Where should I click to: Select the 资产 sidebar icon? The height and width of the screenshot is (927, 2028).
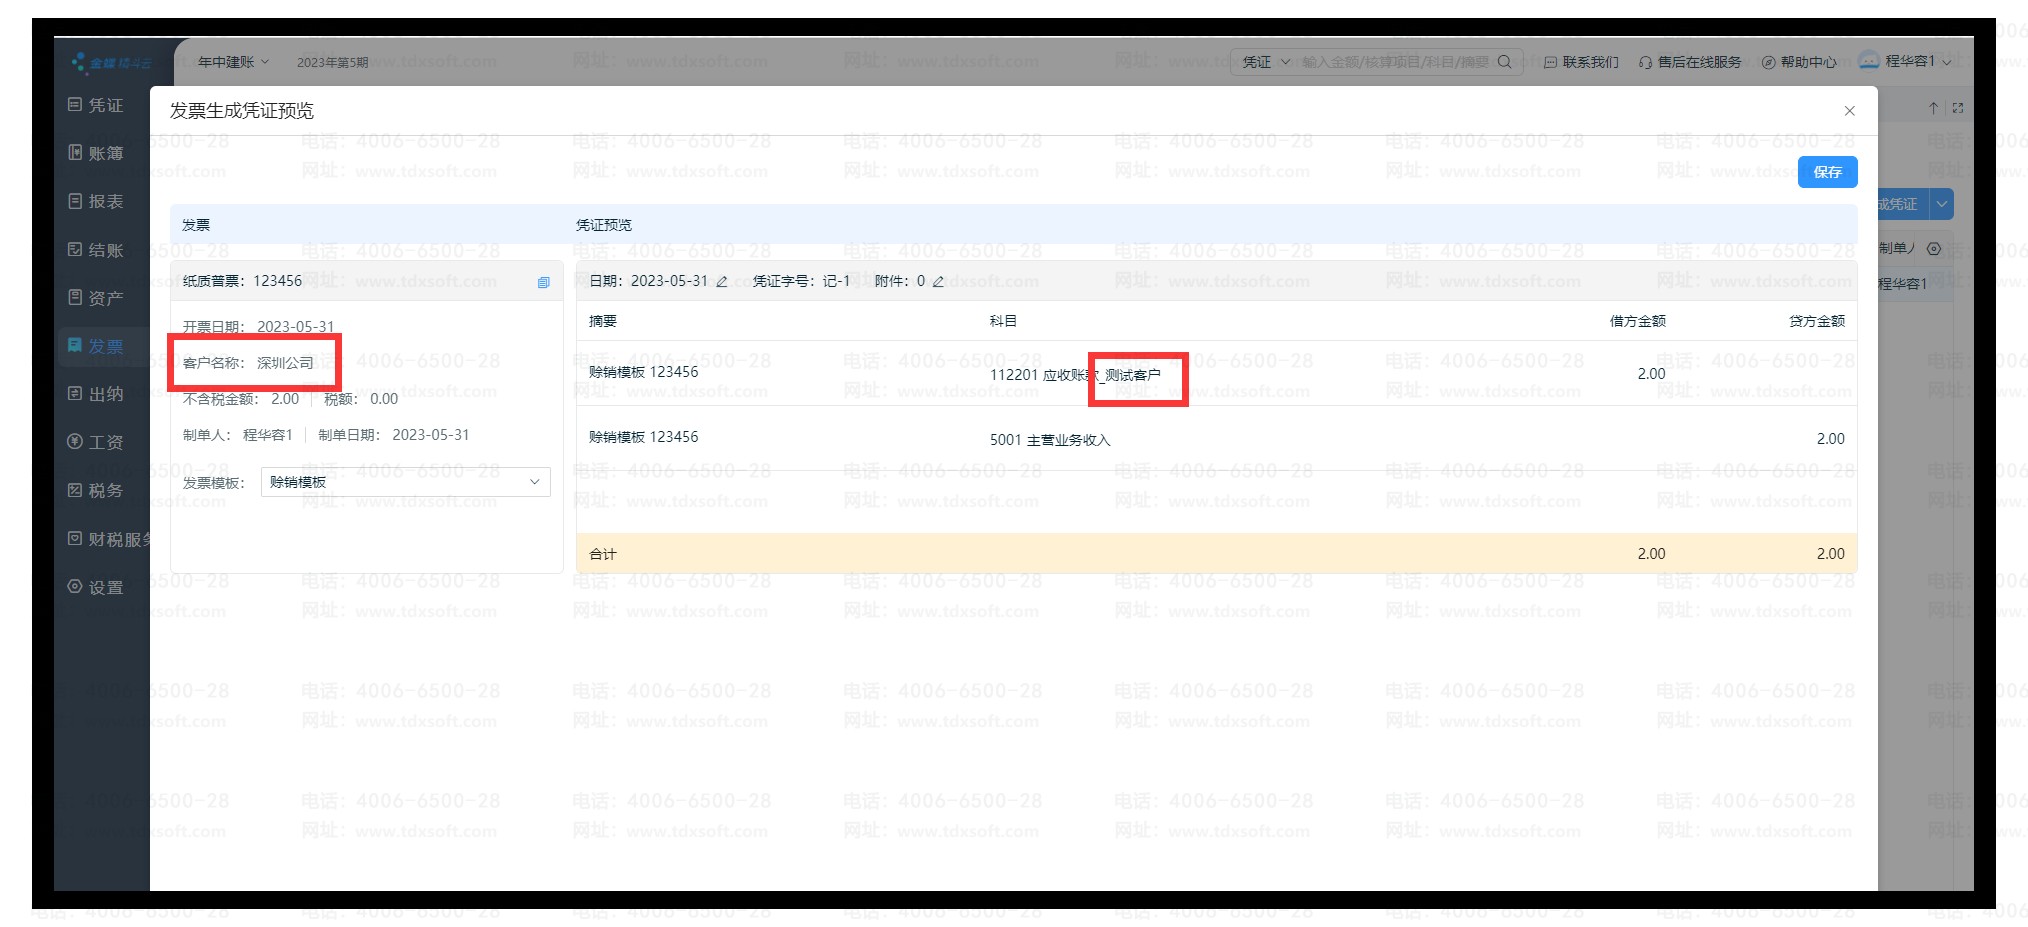[x=75, y=298]
